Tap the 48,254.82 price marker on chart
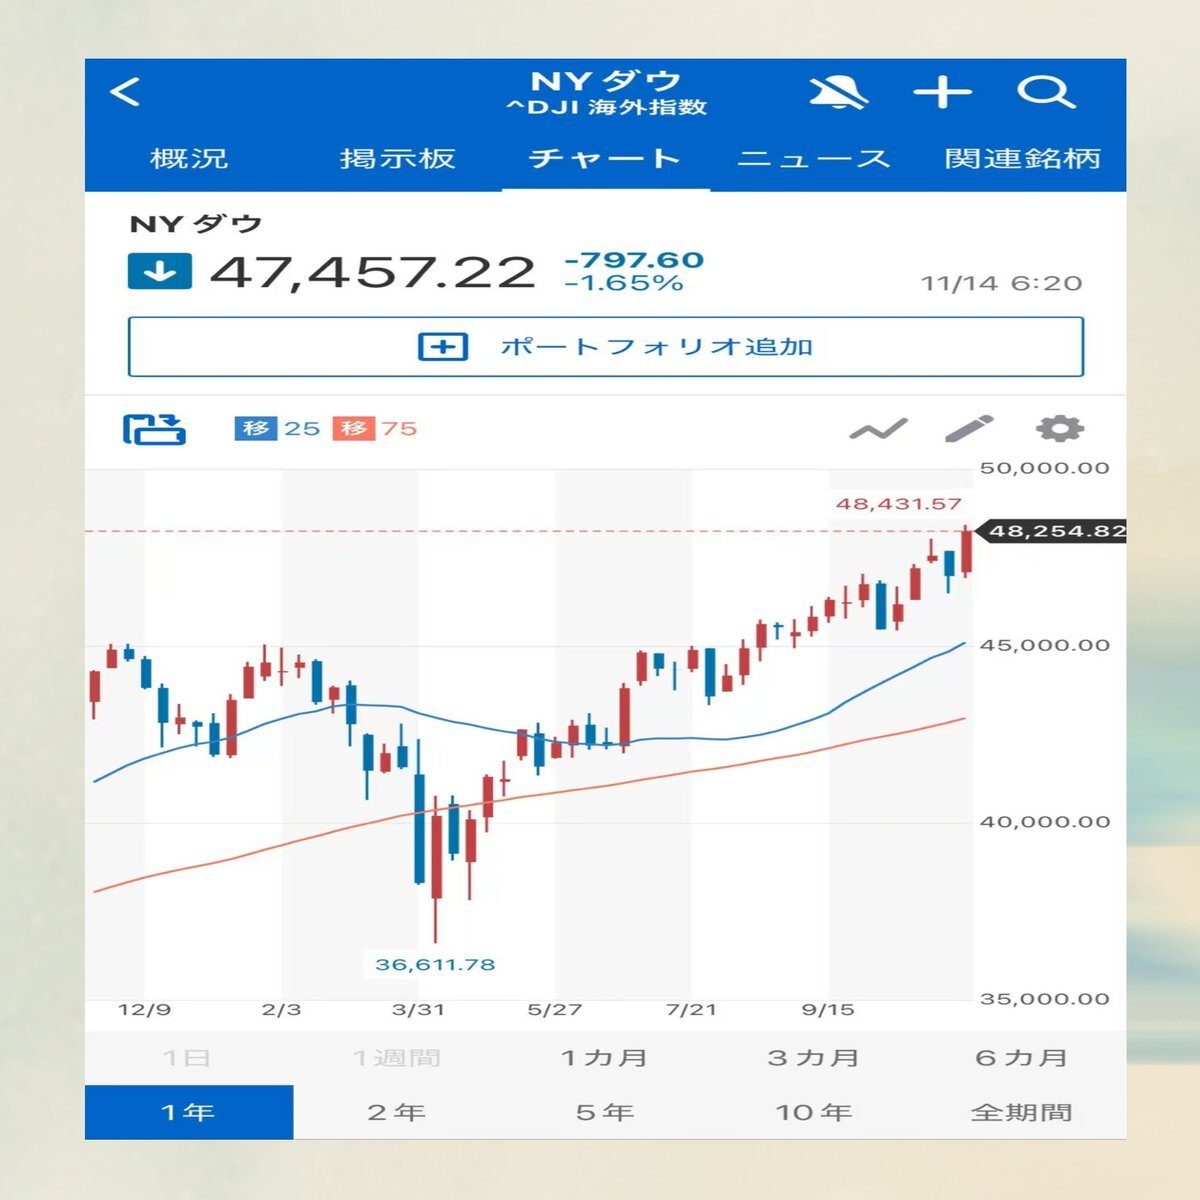This screenshot has width=1200, height=1200. coord(1054,531)
